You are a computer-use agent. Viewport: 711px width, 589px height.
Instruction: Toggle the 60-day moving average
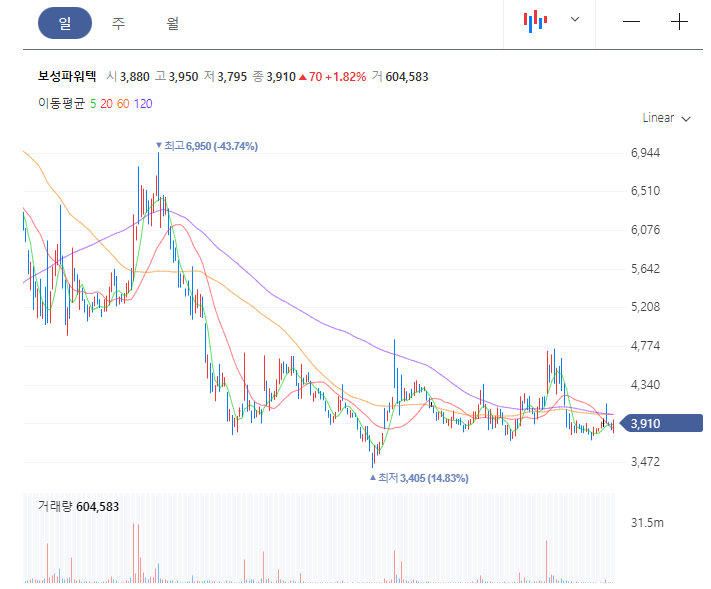pyautogui.click(x=123, y=104)
